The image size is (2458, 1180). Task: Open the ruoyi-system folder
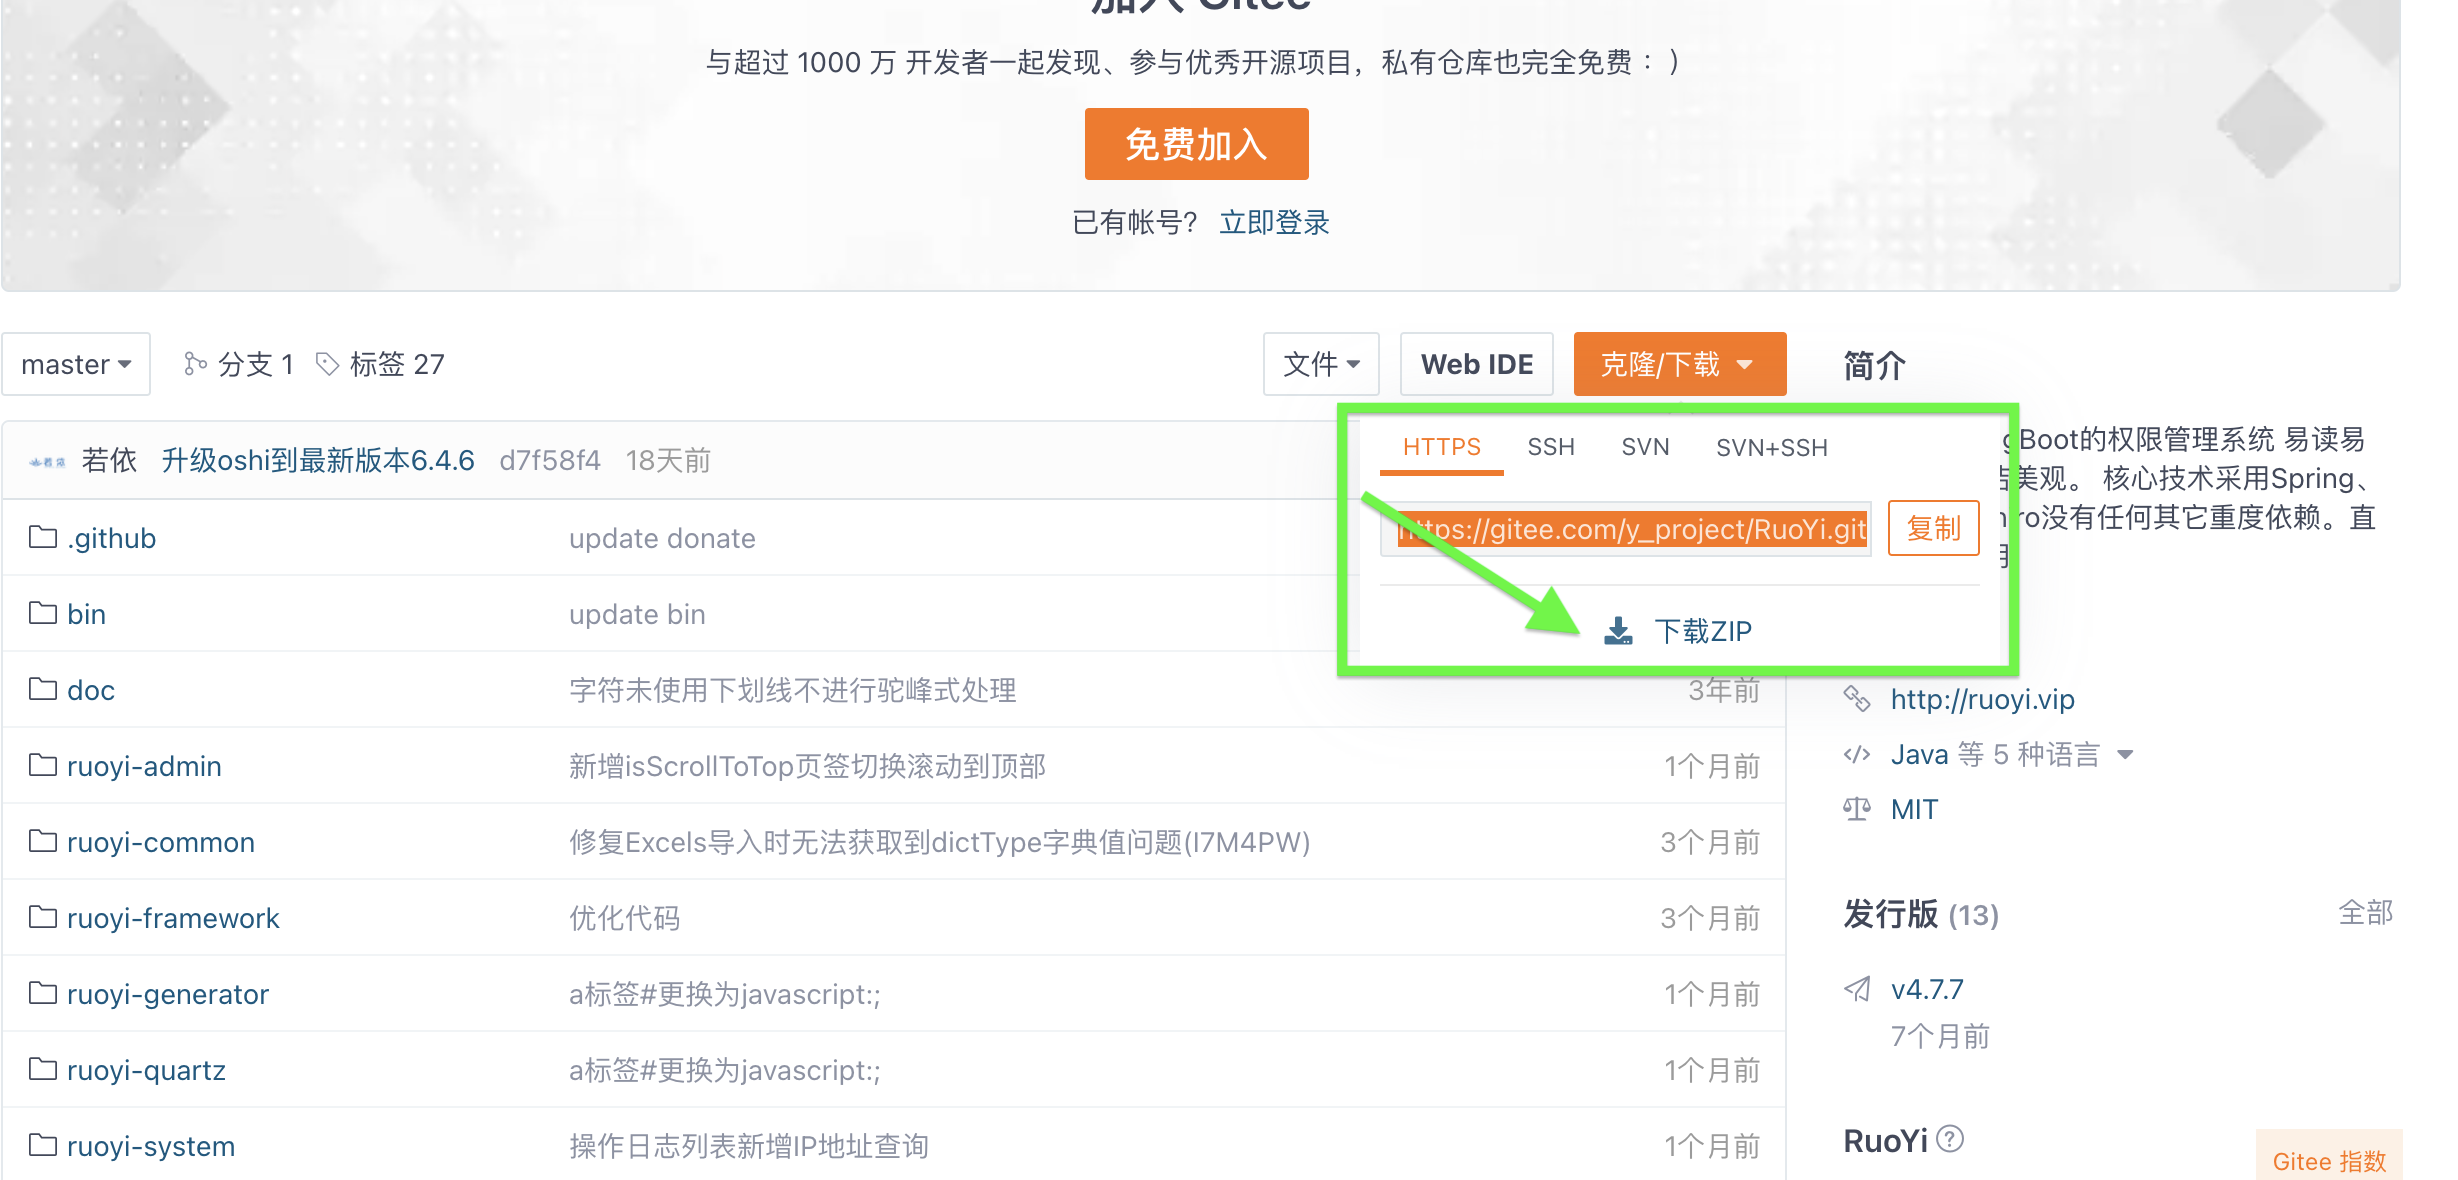[x=150, y=1146]
